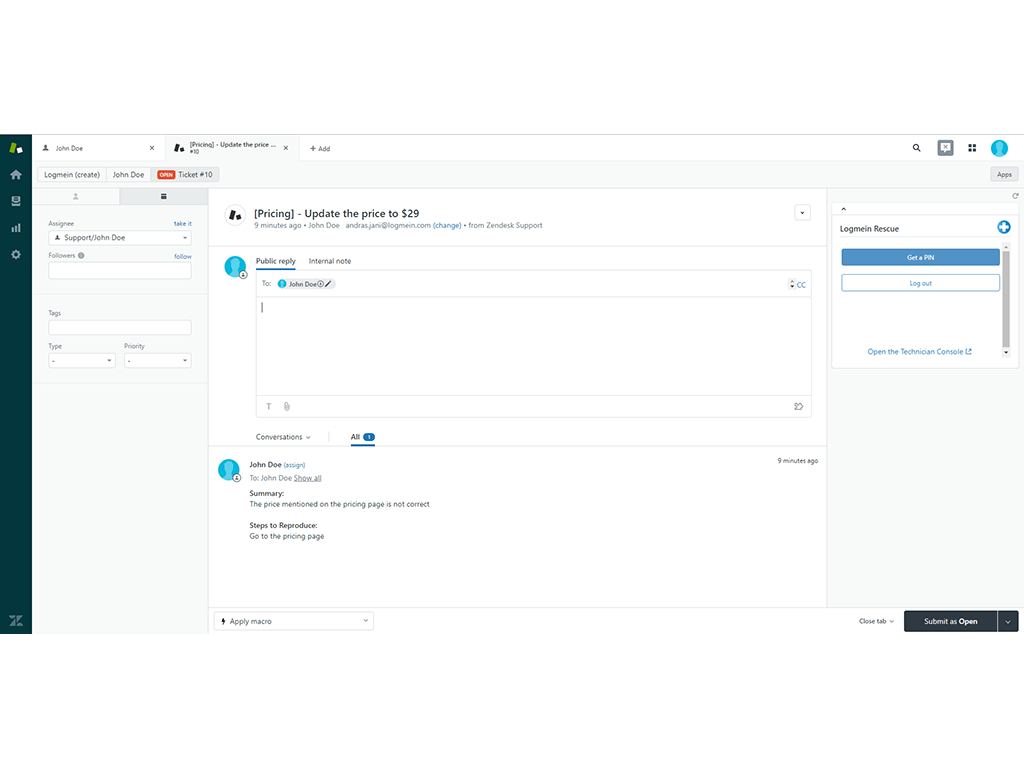Open the notifications icon near the search
The image size is (1024, 768).
coord(945,147)
